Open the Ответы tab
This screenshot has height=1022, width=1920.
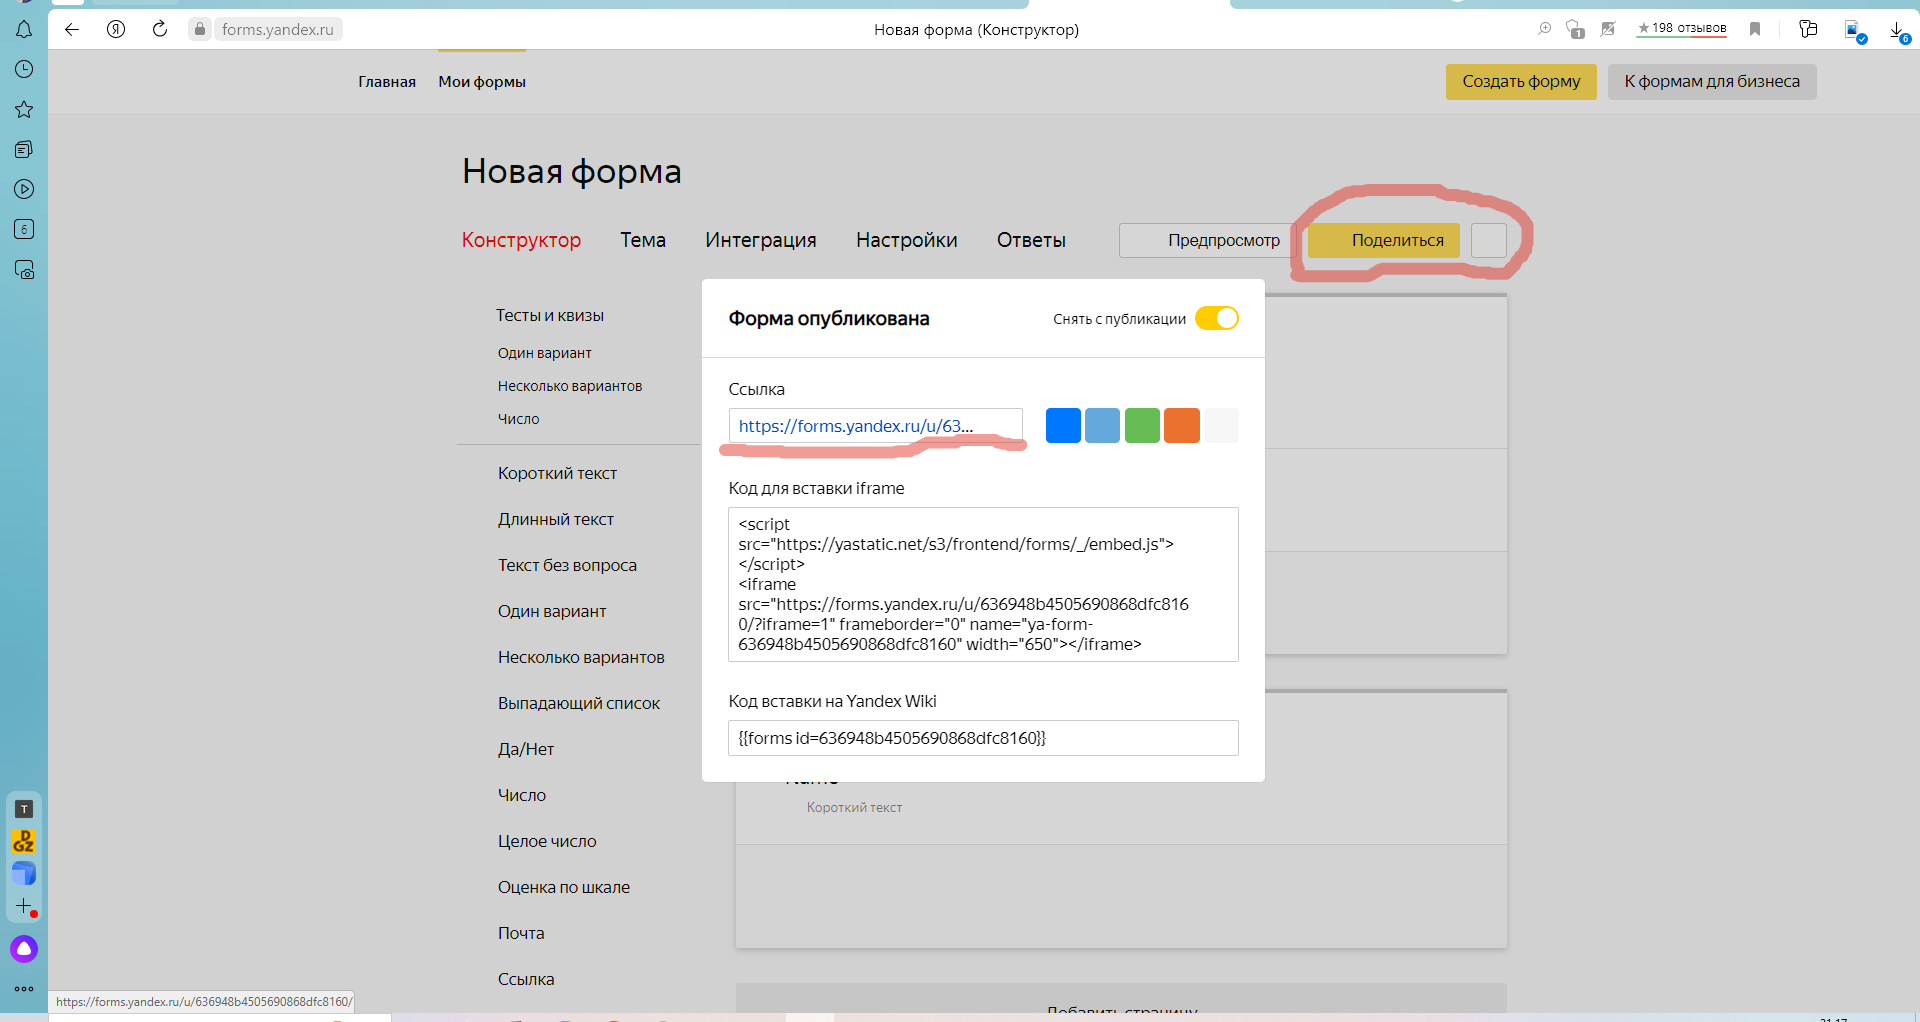(x=1031, y=240)
